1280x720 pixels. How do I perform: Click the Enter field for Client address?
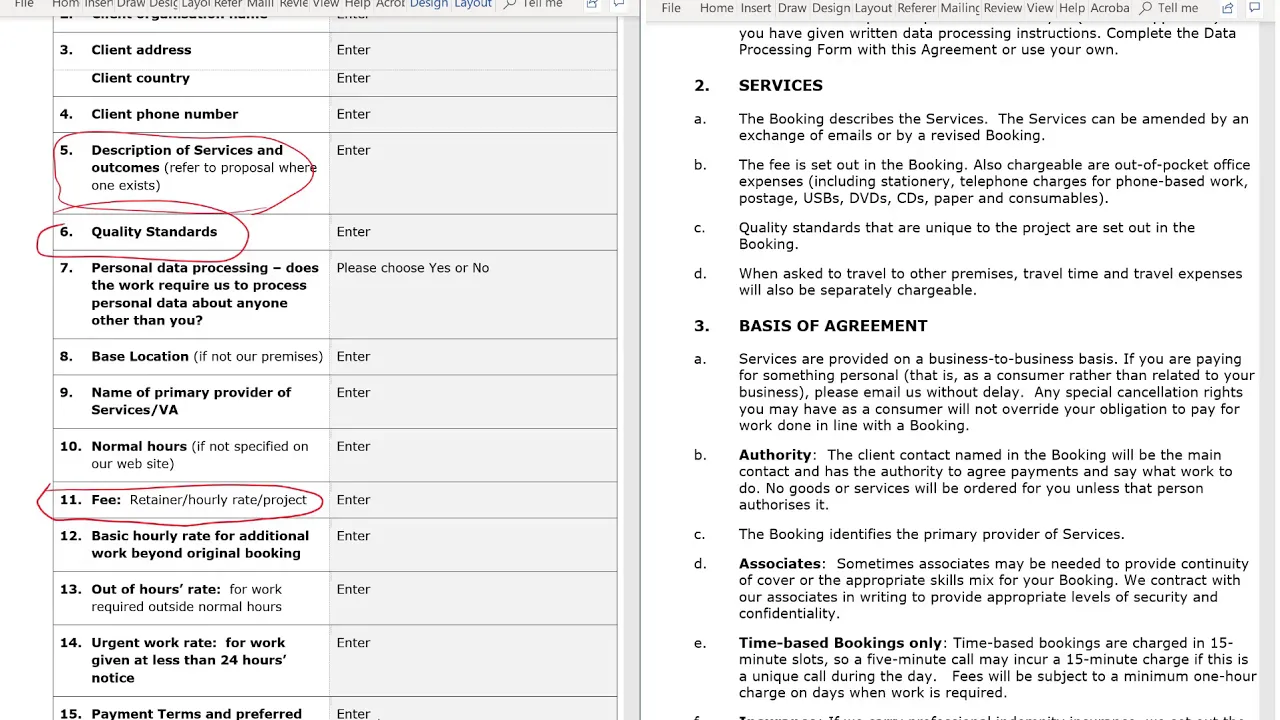(x=473, y=50)
